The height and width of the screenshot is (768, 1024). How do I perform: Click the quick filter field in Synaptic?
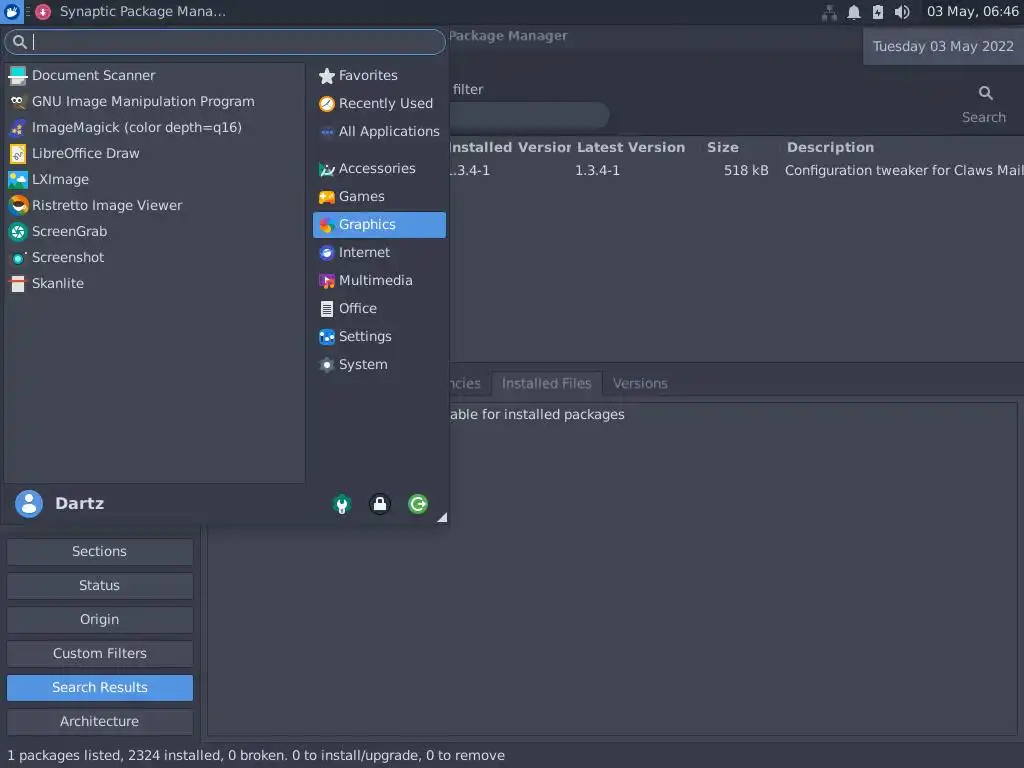529,116
